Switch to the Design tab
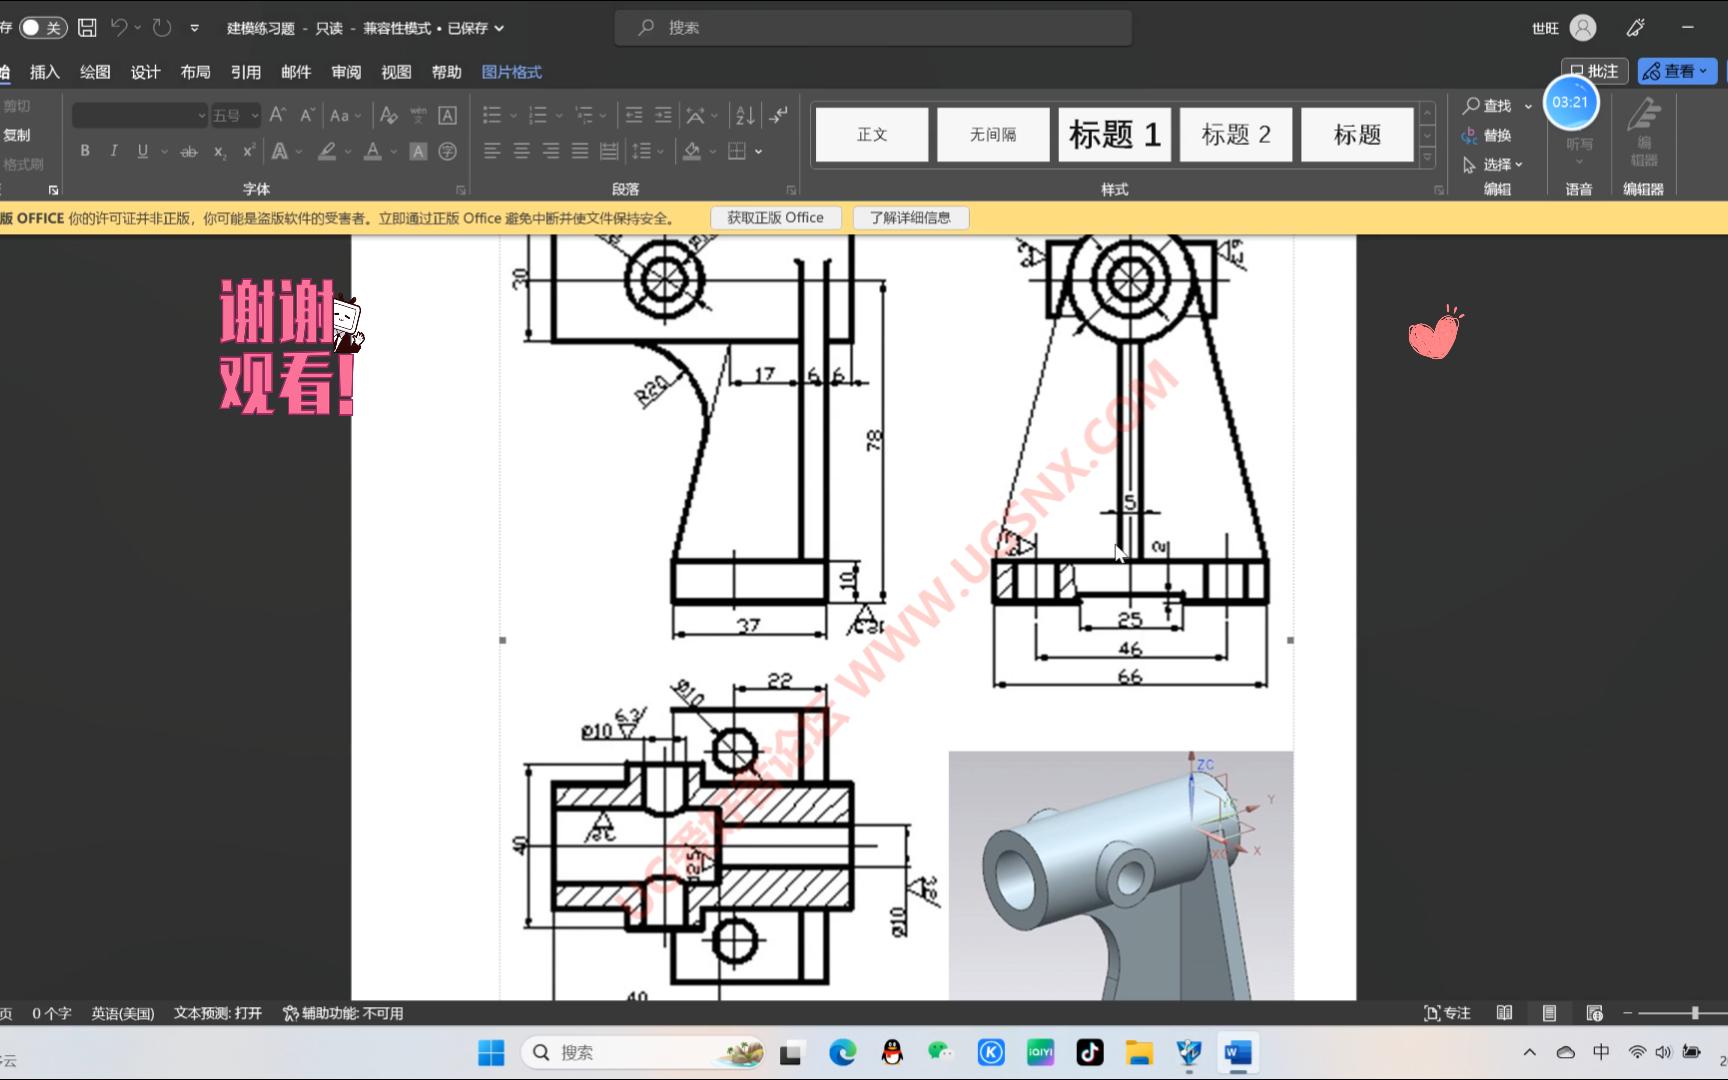Image resolution: width=1728 pixels, height=1080 pixels. coord(145,72)
